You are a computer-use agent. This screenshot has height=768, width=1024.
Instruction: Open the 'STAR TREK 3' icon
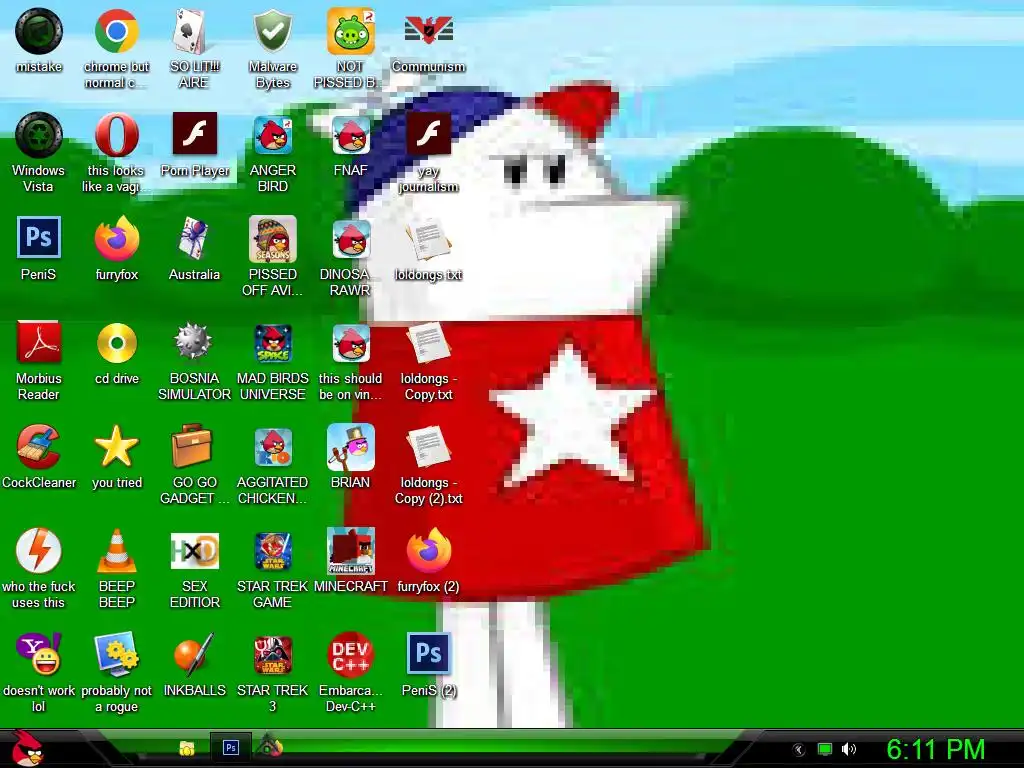[272, 655]
